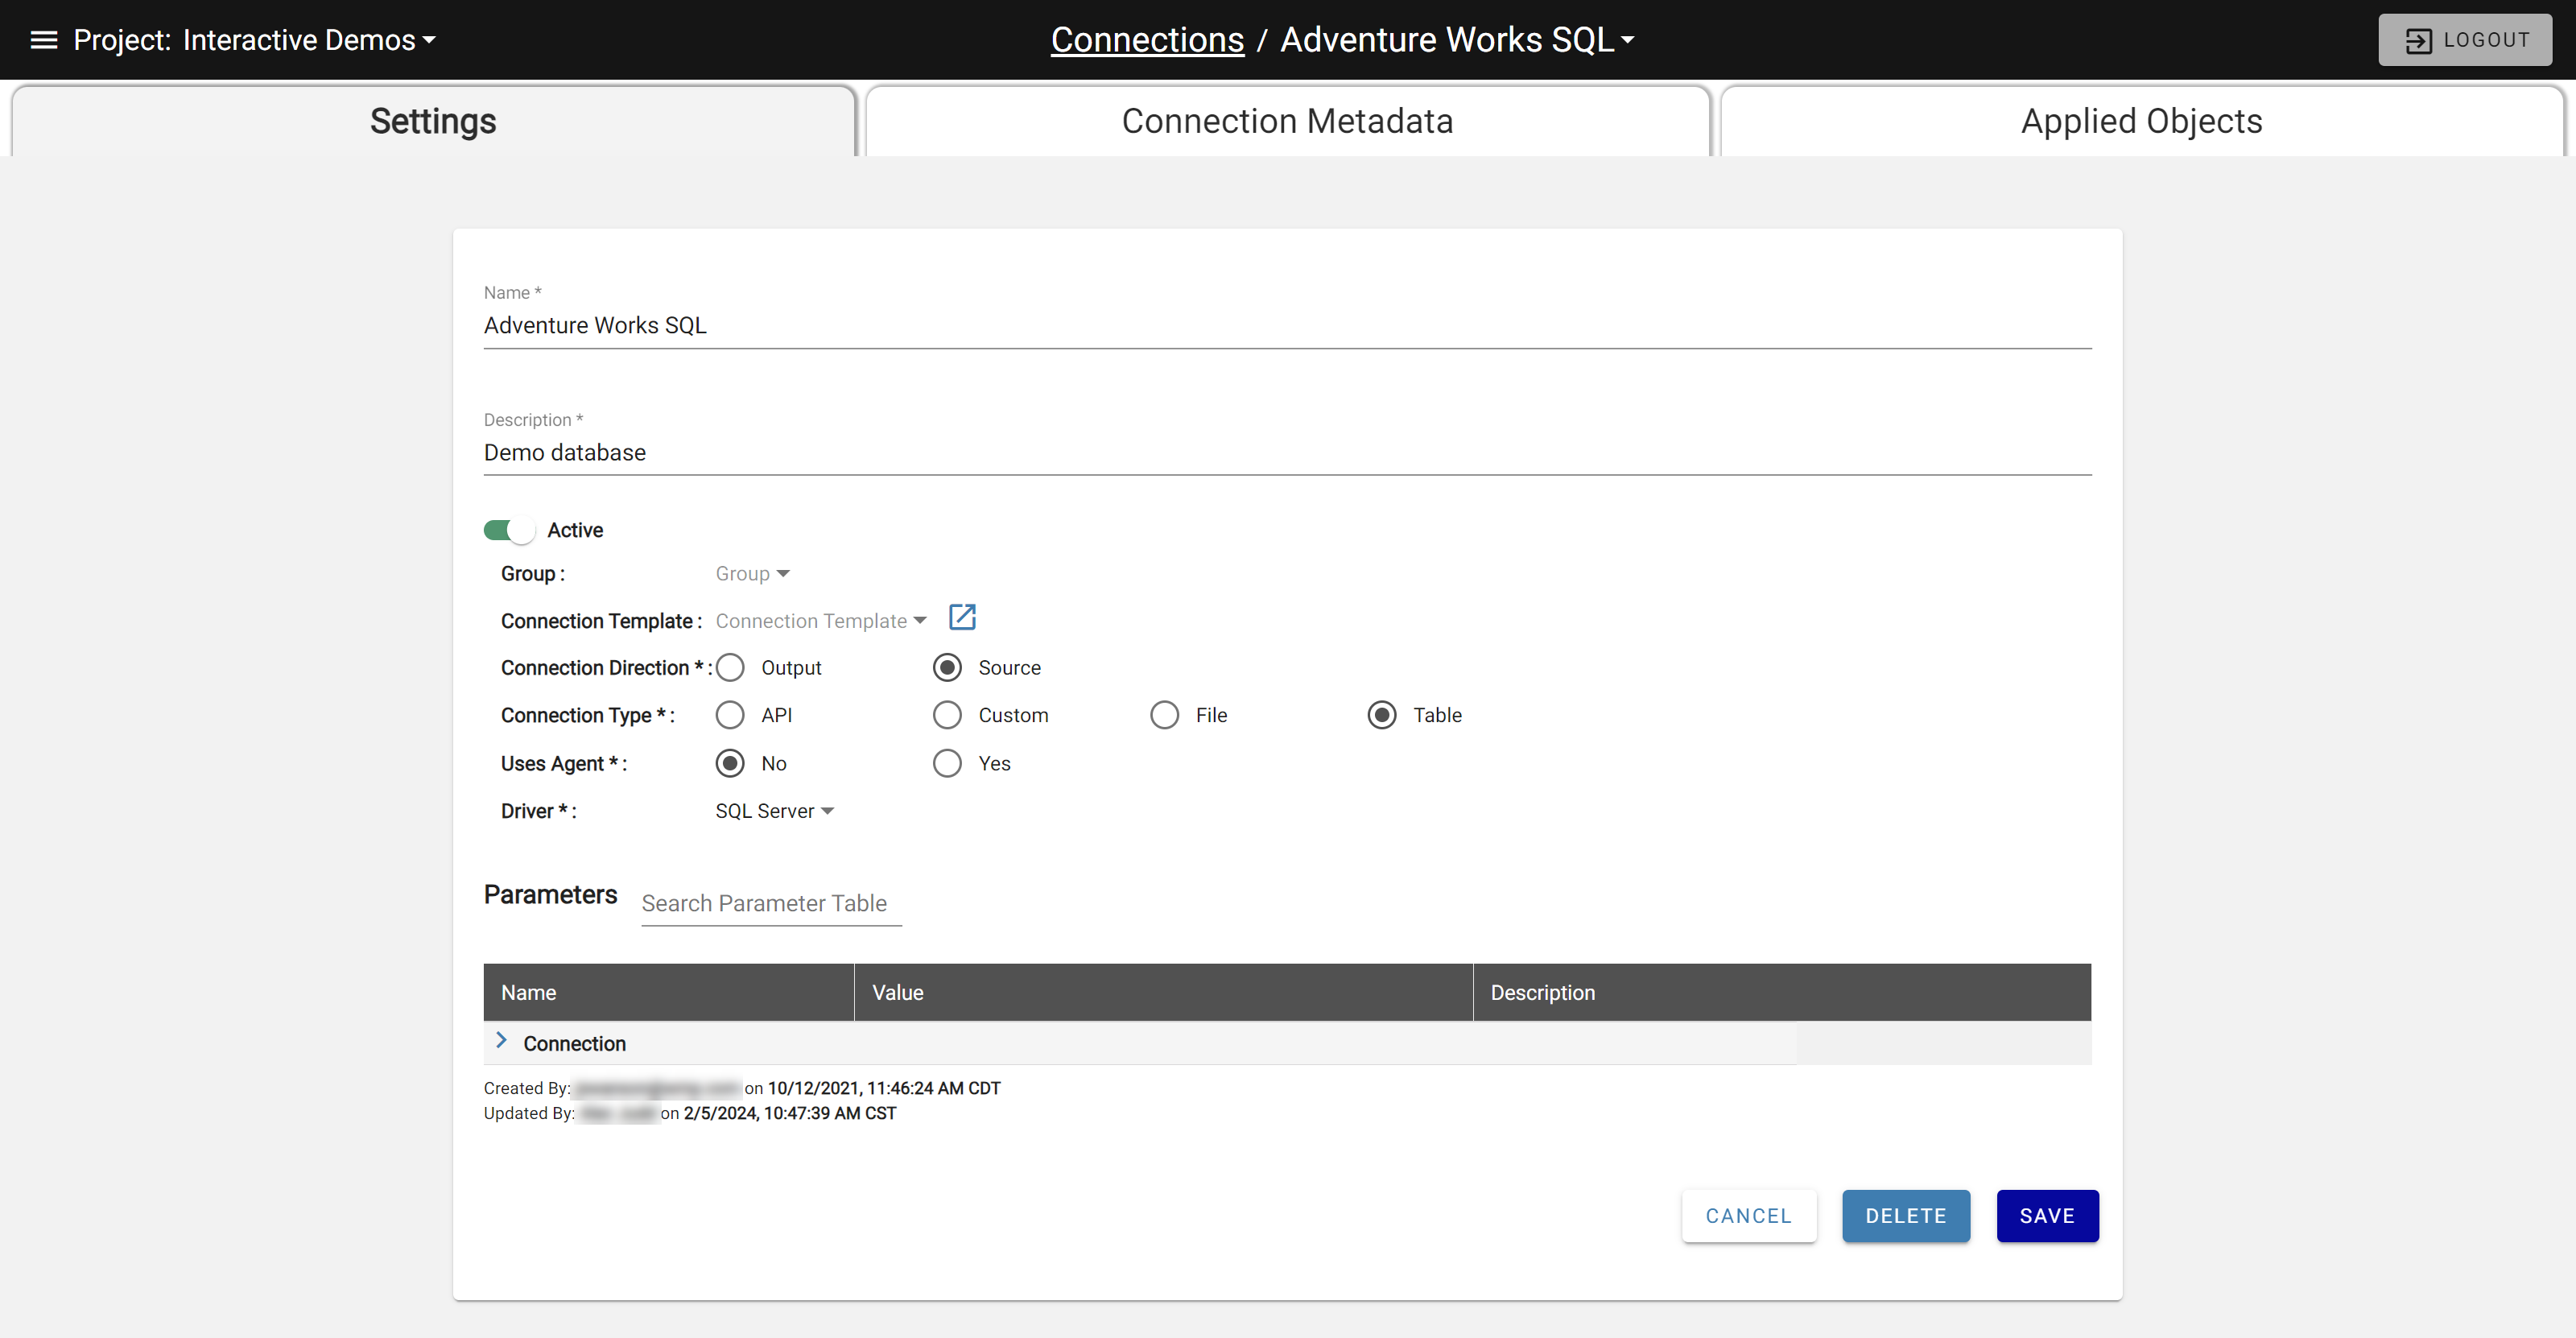Switch to the Applied Objects tab
The height and width of the screenshot is (1338, 2576).
(2141, 120)
